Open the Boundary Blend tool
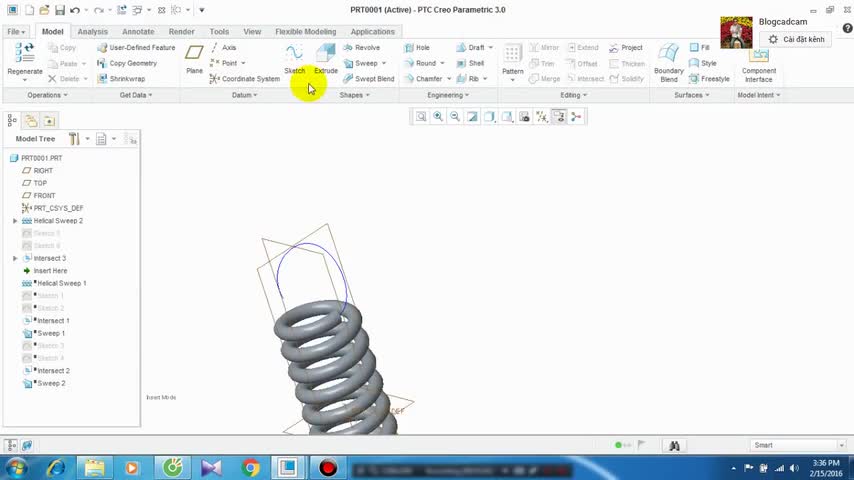The image size is (854, 480). click(x=669, y=63)
